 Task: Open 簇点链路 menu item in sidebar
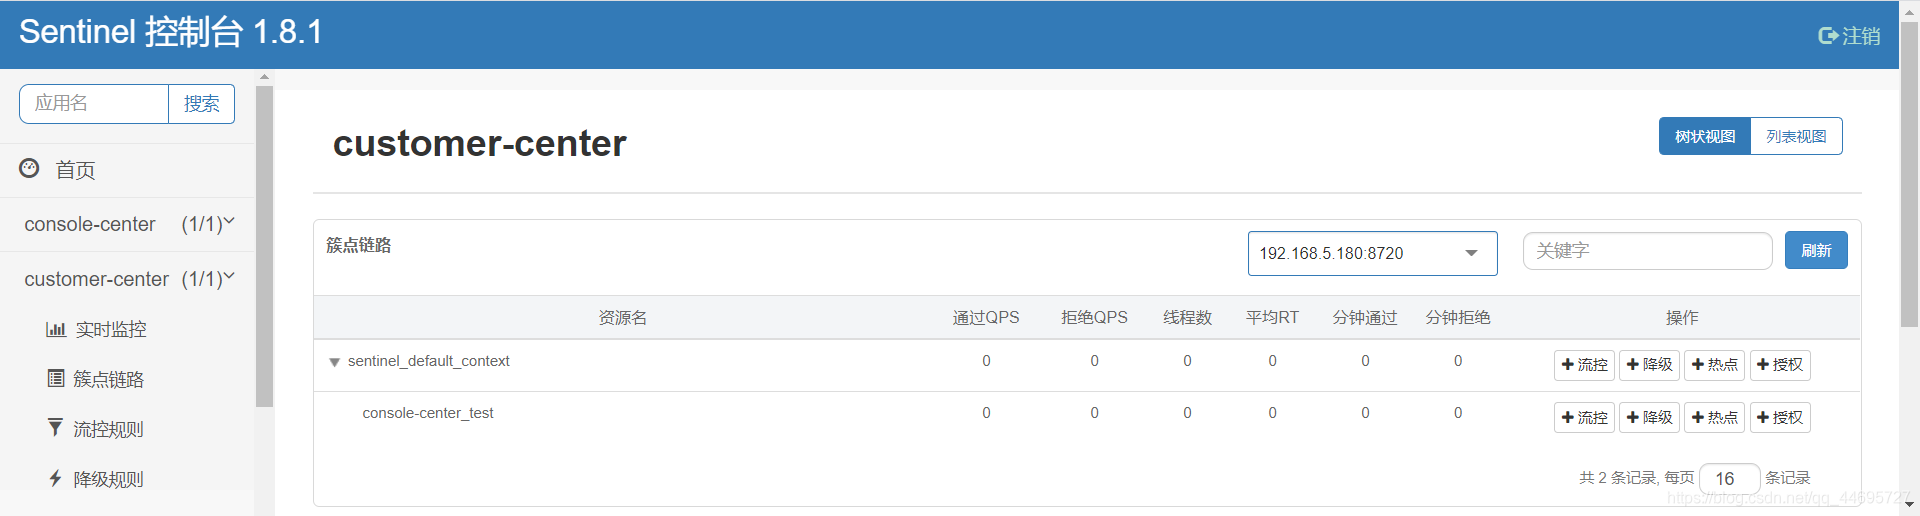click(109, 379)
